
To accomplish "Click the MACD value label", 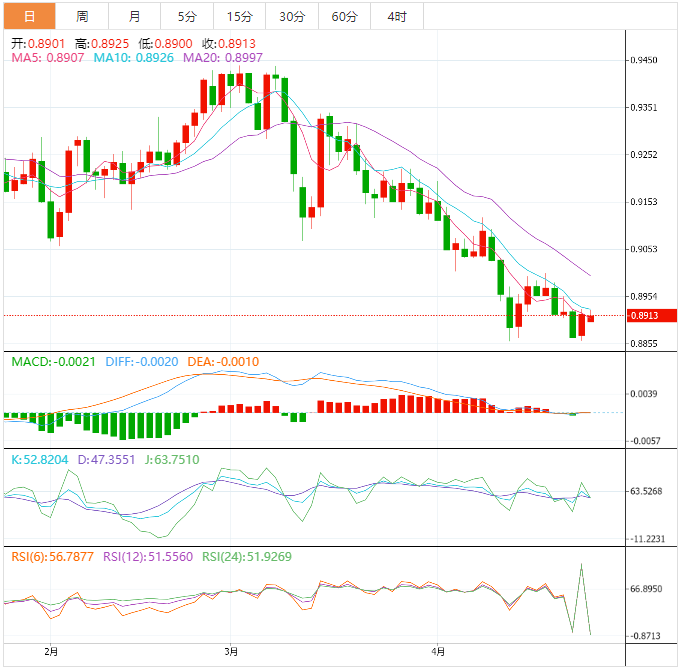I will pyautogui.click(x=53, y=361).
